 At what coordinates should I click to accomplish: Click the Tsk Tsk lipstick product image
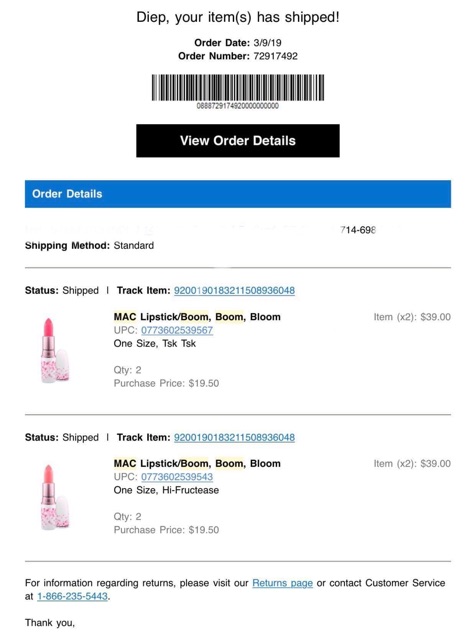click(x=55, y=350)
